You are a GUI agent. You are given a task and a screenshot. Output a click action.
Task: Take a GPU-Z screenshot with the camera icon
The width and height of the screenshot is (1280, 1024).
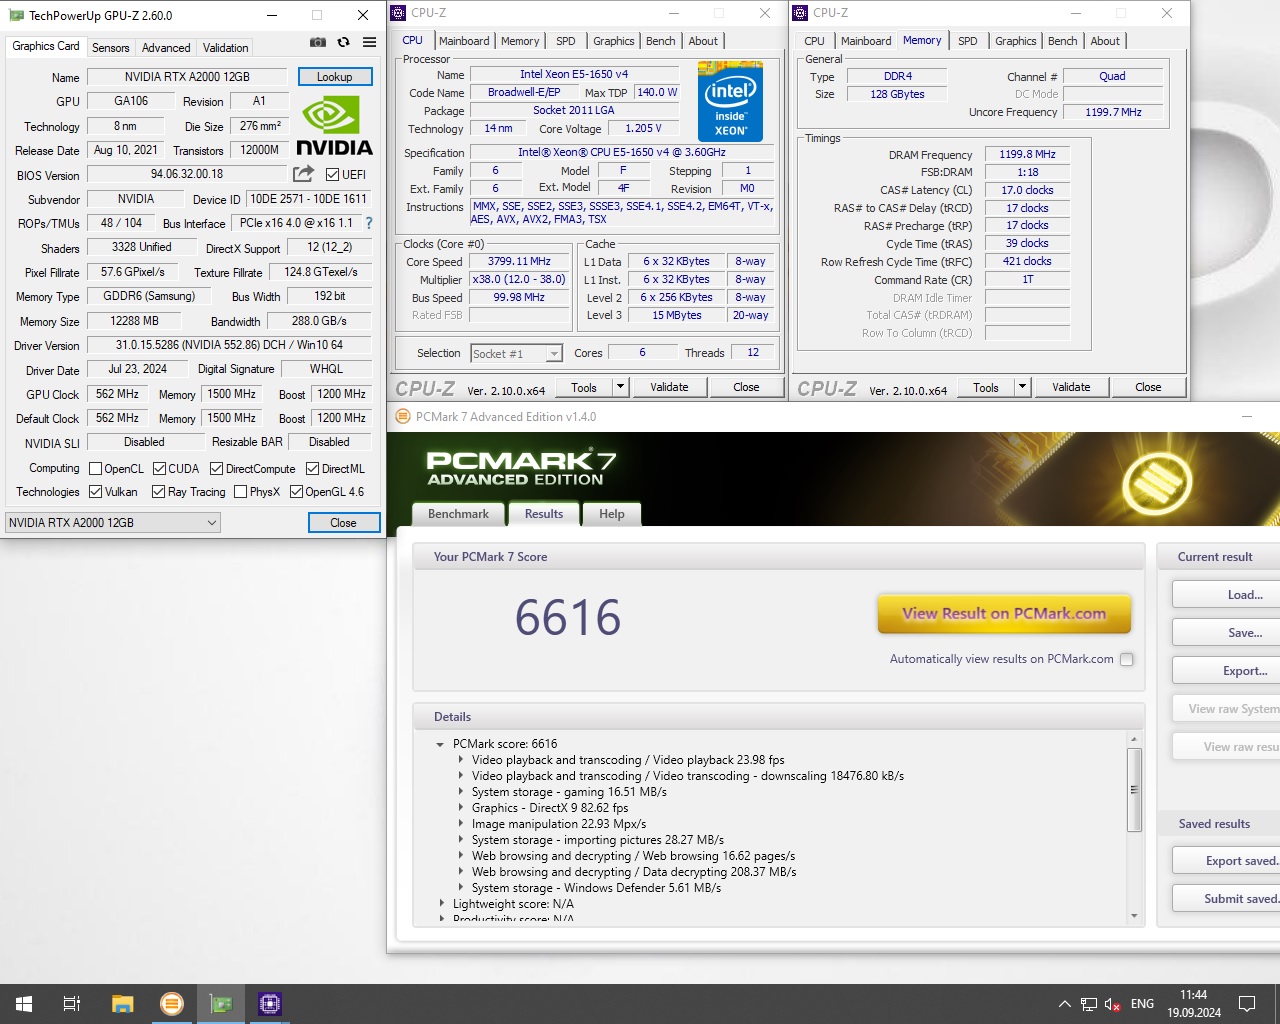tap(317, 42)
